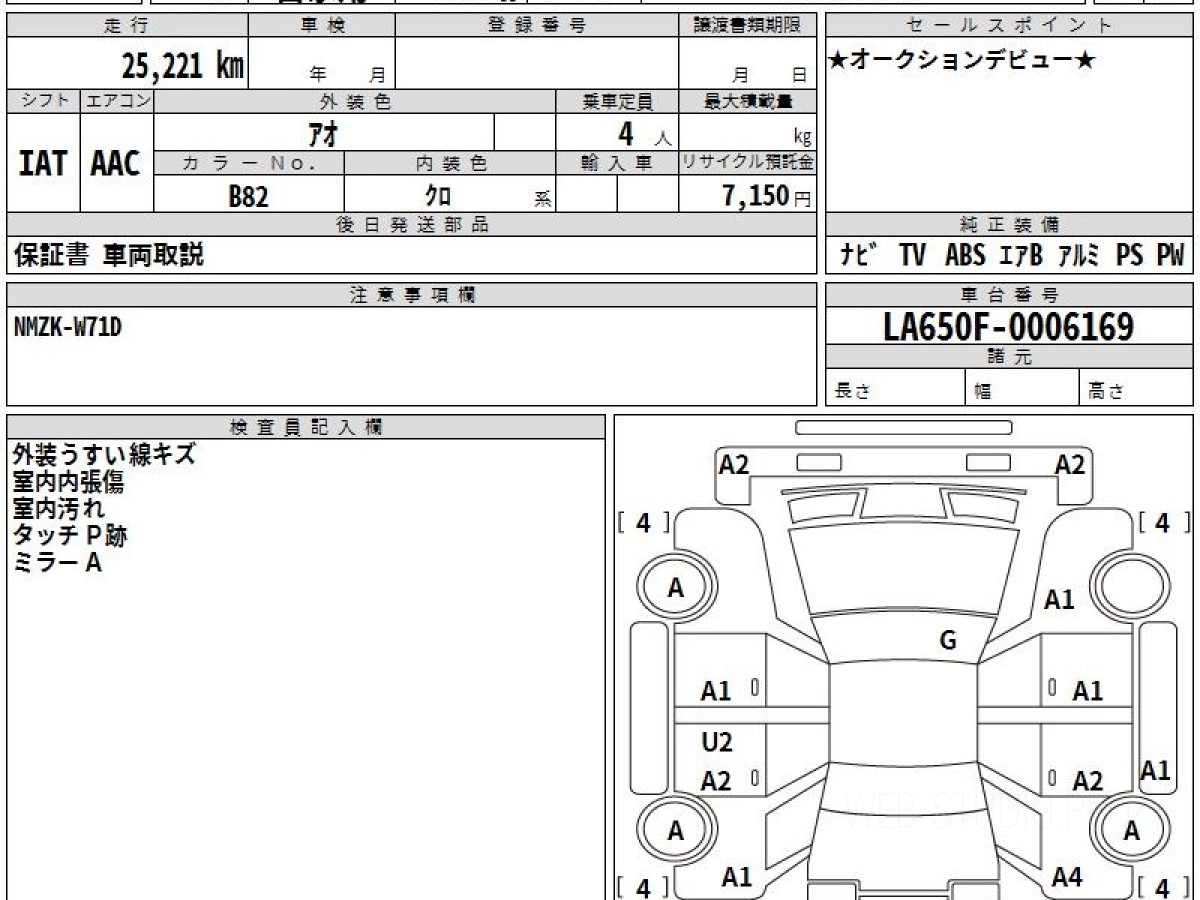Select the recycle deposit 7,150円
This screenshot has width=1200, height=900.
point(767,196)
